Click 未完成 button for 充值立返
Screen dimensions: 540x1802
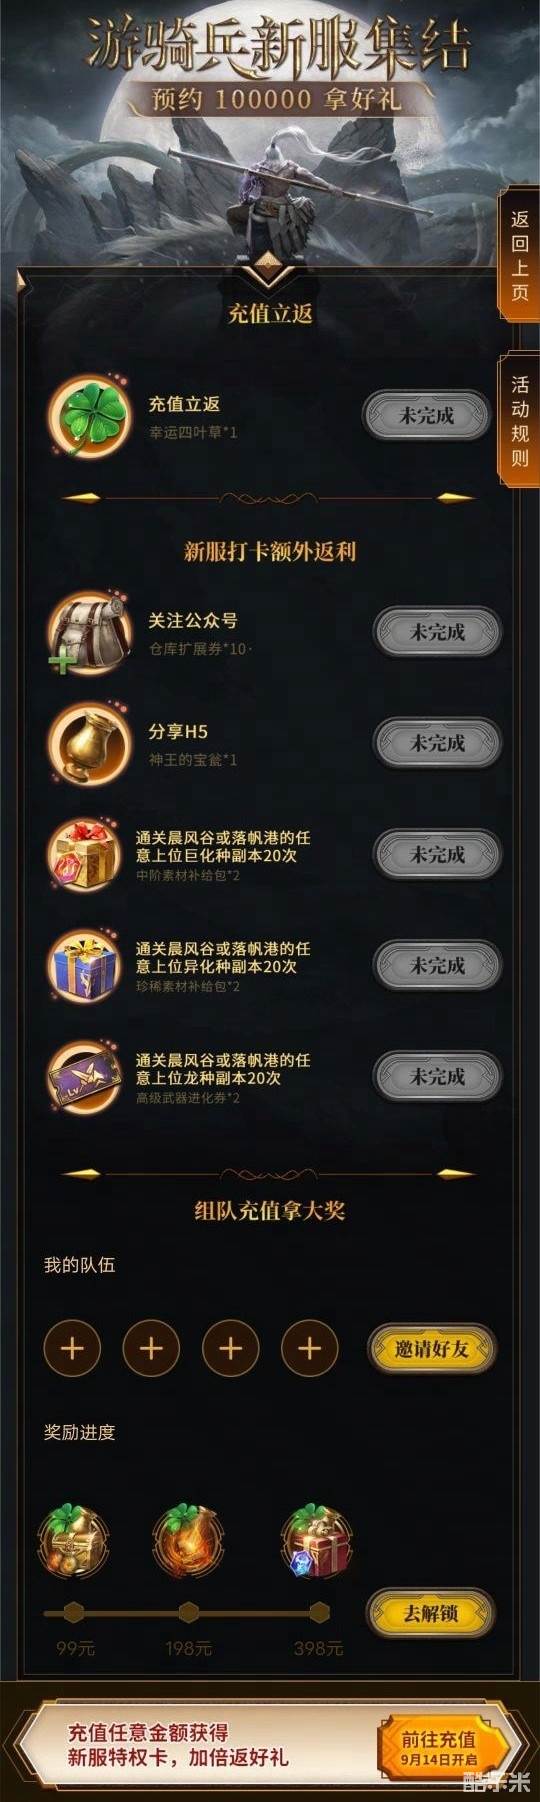(x=427, y=416)
